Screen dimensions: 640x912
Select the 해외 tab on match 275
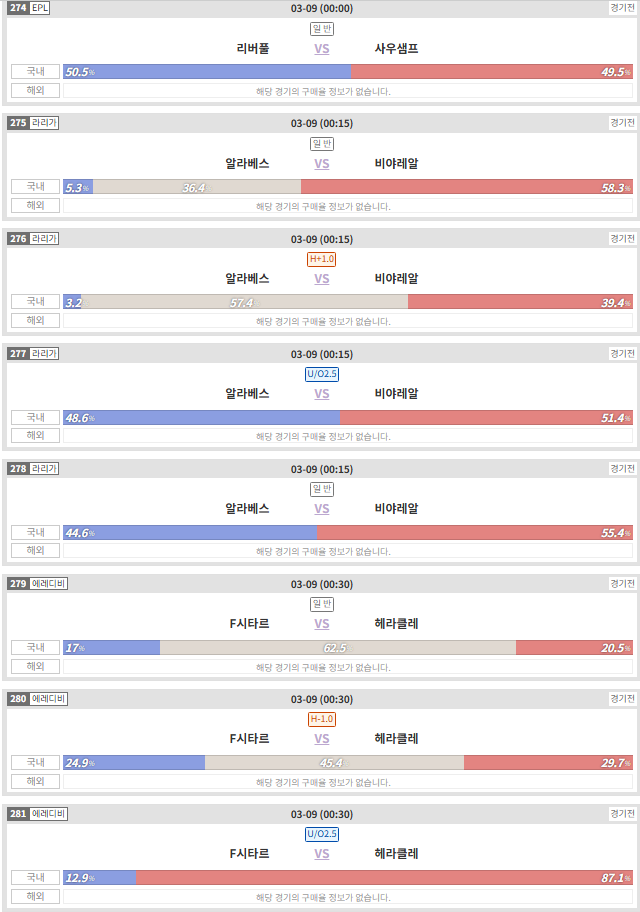tap(35, 205)
